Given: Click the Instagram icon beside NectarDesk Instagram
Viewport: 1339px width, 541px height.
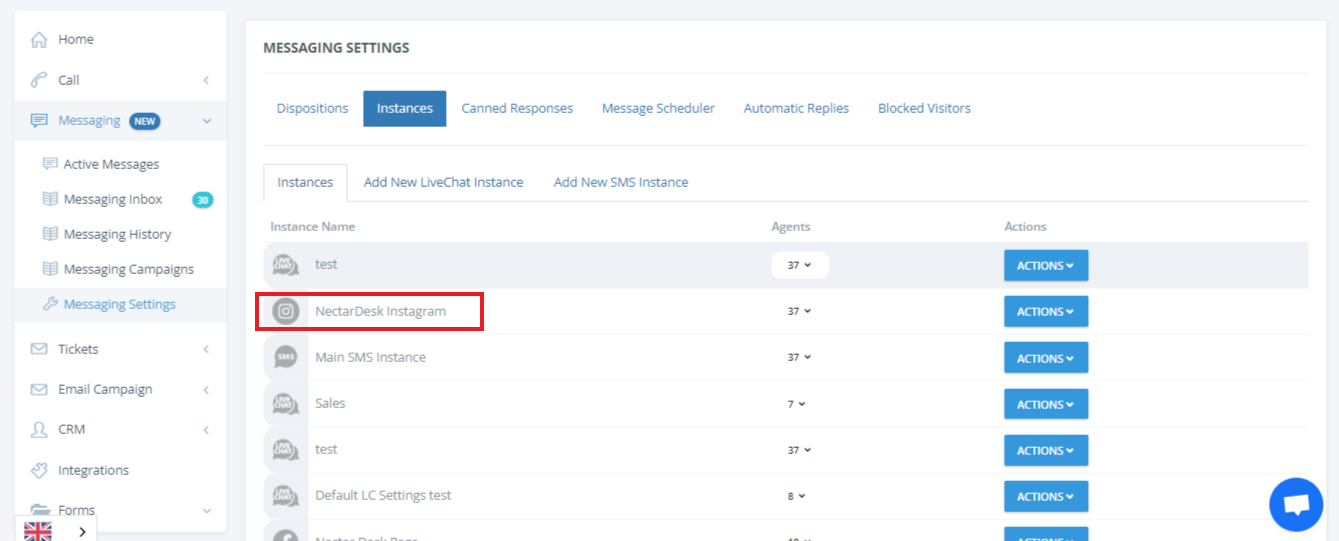Looking at the screenshot, I should coord(286,311).
